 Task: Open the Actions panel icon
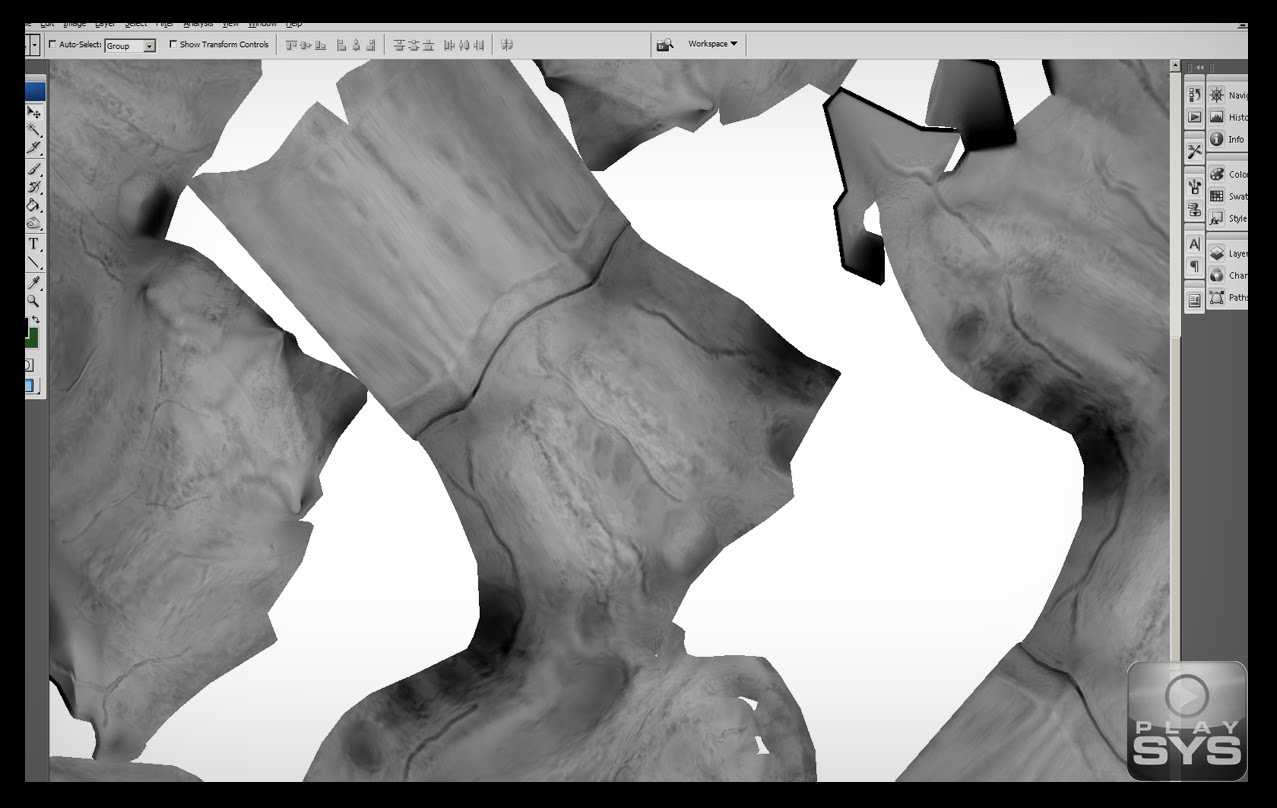[1194, 117]
